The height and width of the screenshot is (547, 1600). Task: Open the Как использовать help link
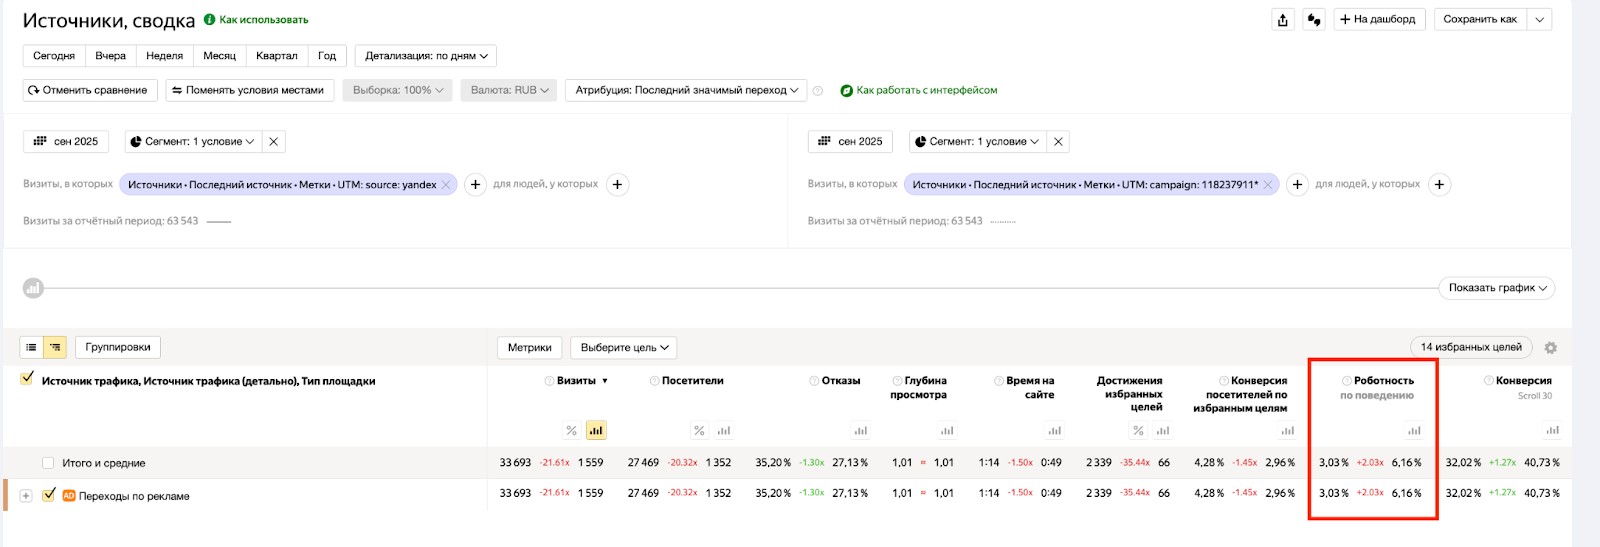click(263, 20)
